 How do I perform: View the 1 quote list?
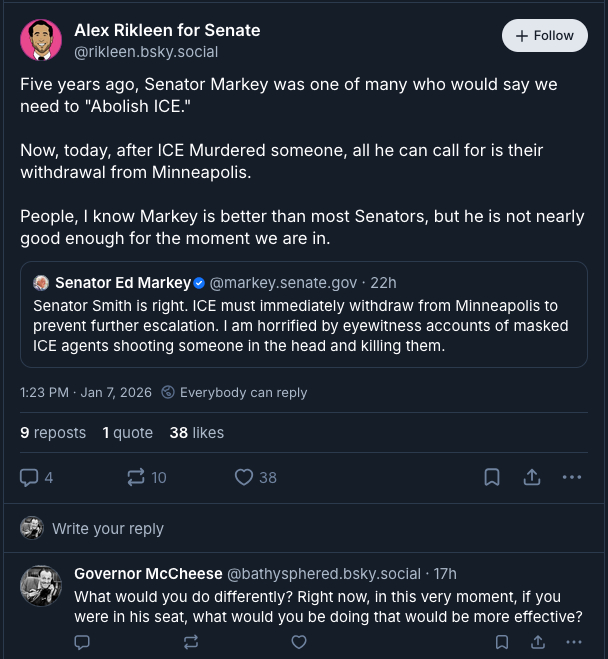[x=127, y=433]
